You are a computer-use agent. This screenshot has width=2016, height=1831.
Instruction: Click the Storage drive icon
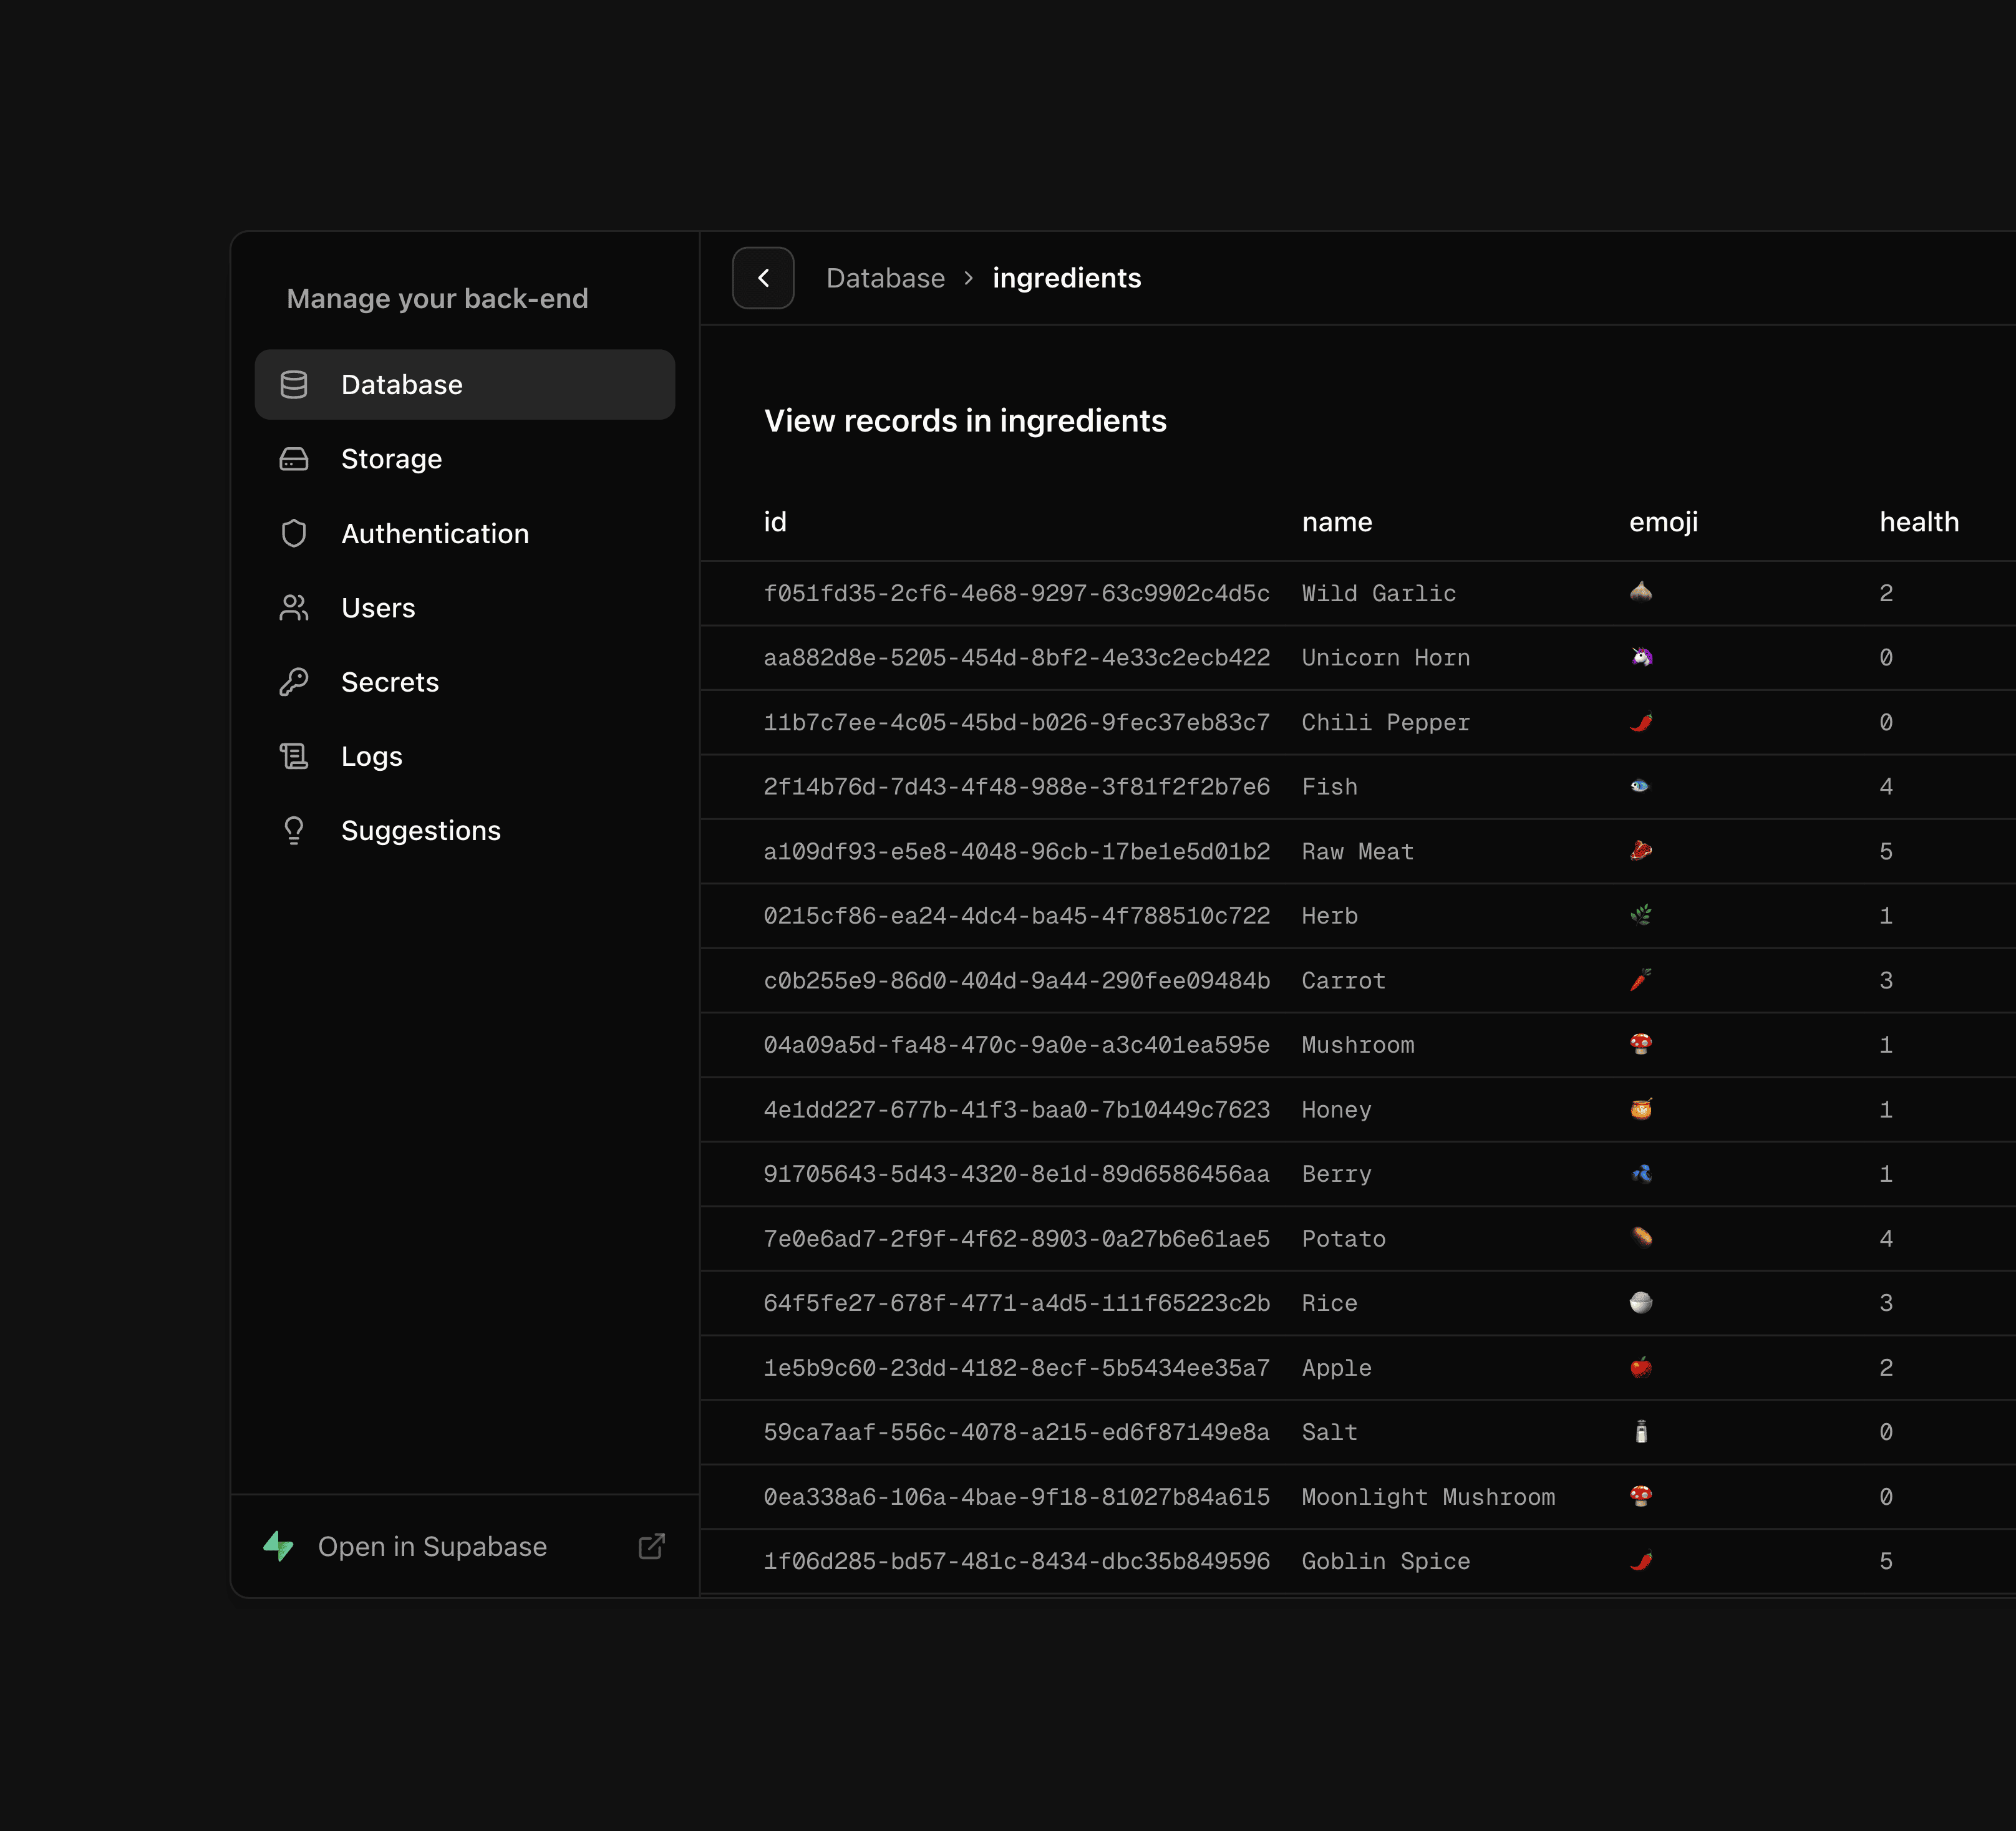click(294, 459)
